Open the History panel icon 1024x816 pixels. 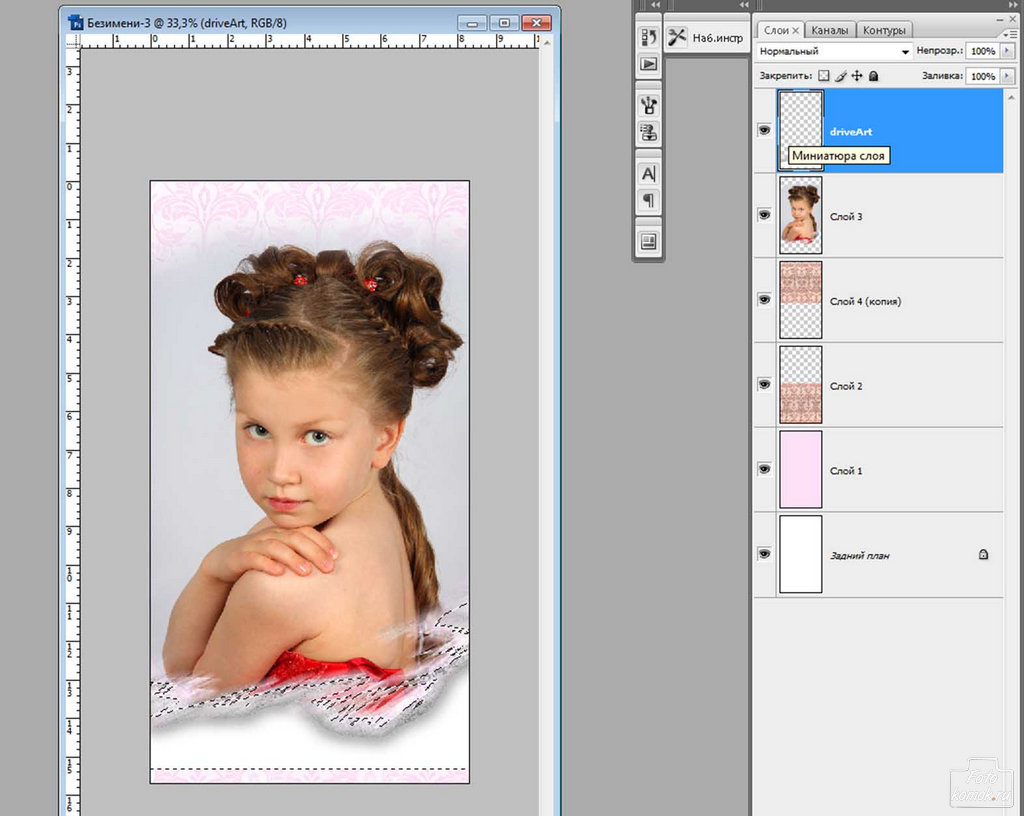tap(648, 37)
